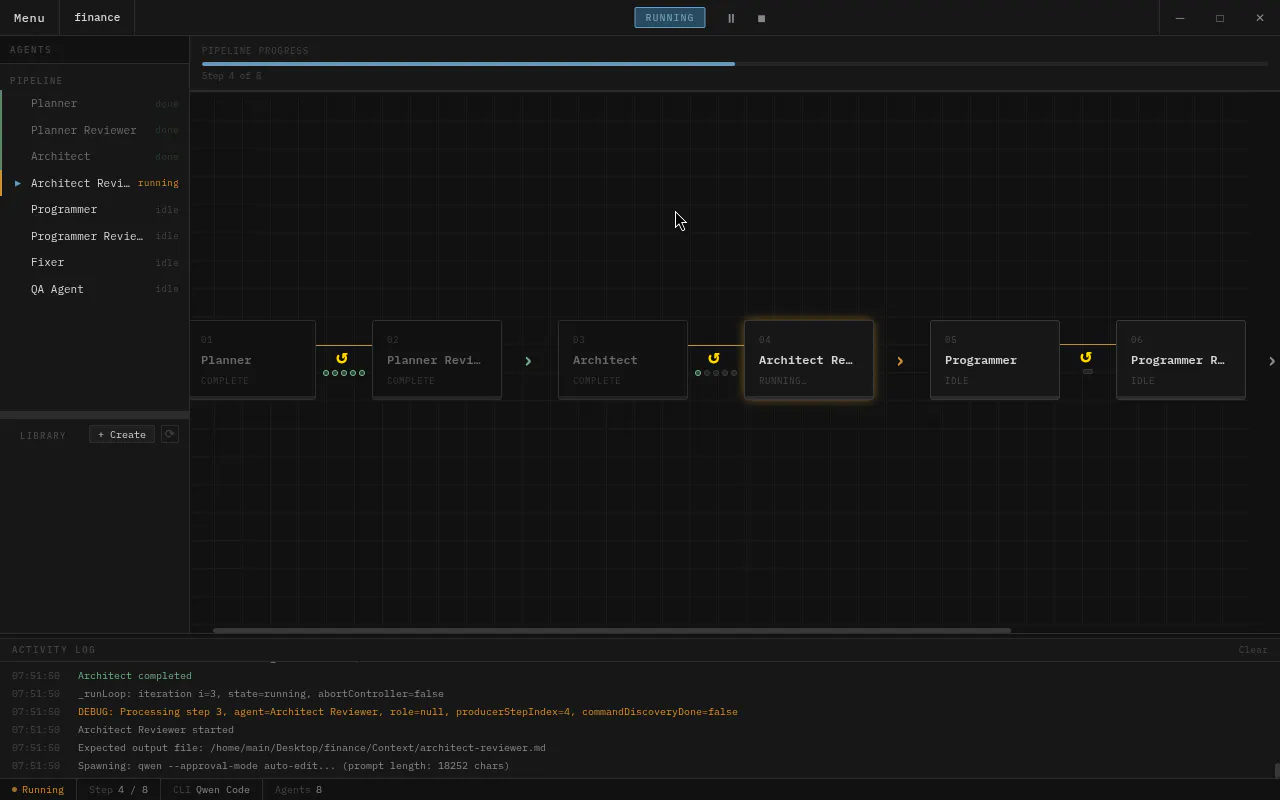Screen dimensions: 1280x800
Task: Switch to the finance tab
Action: pos(97,18)
